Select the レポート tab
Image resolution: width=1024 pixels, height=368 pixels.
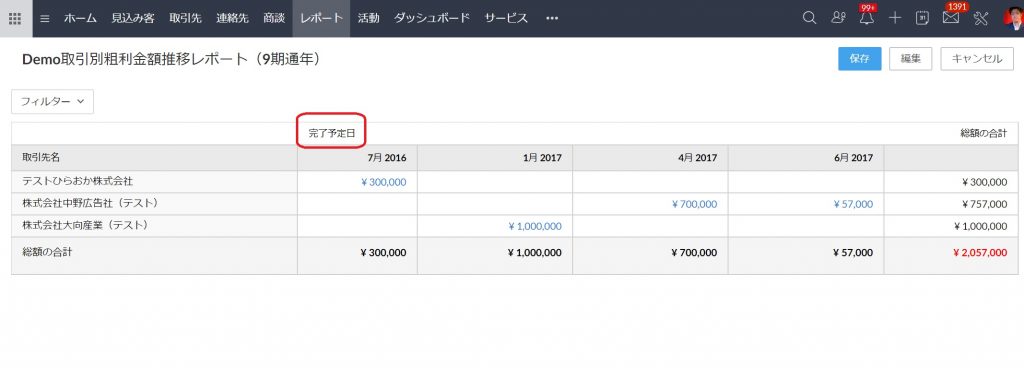pos(321,18)
